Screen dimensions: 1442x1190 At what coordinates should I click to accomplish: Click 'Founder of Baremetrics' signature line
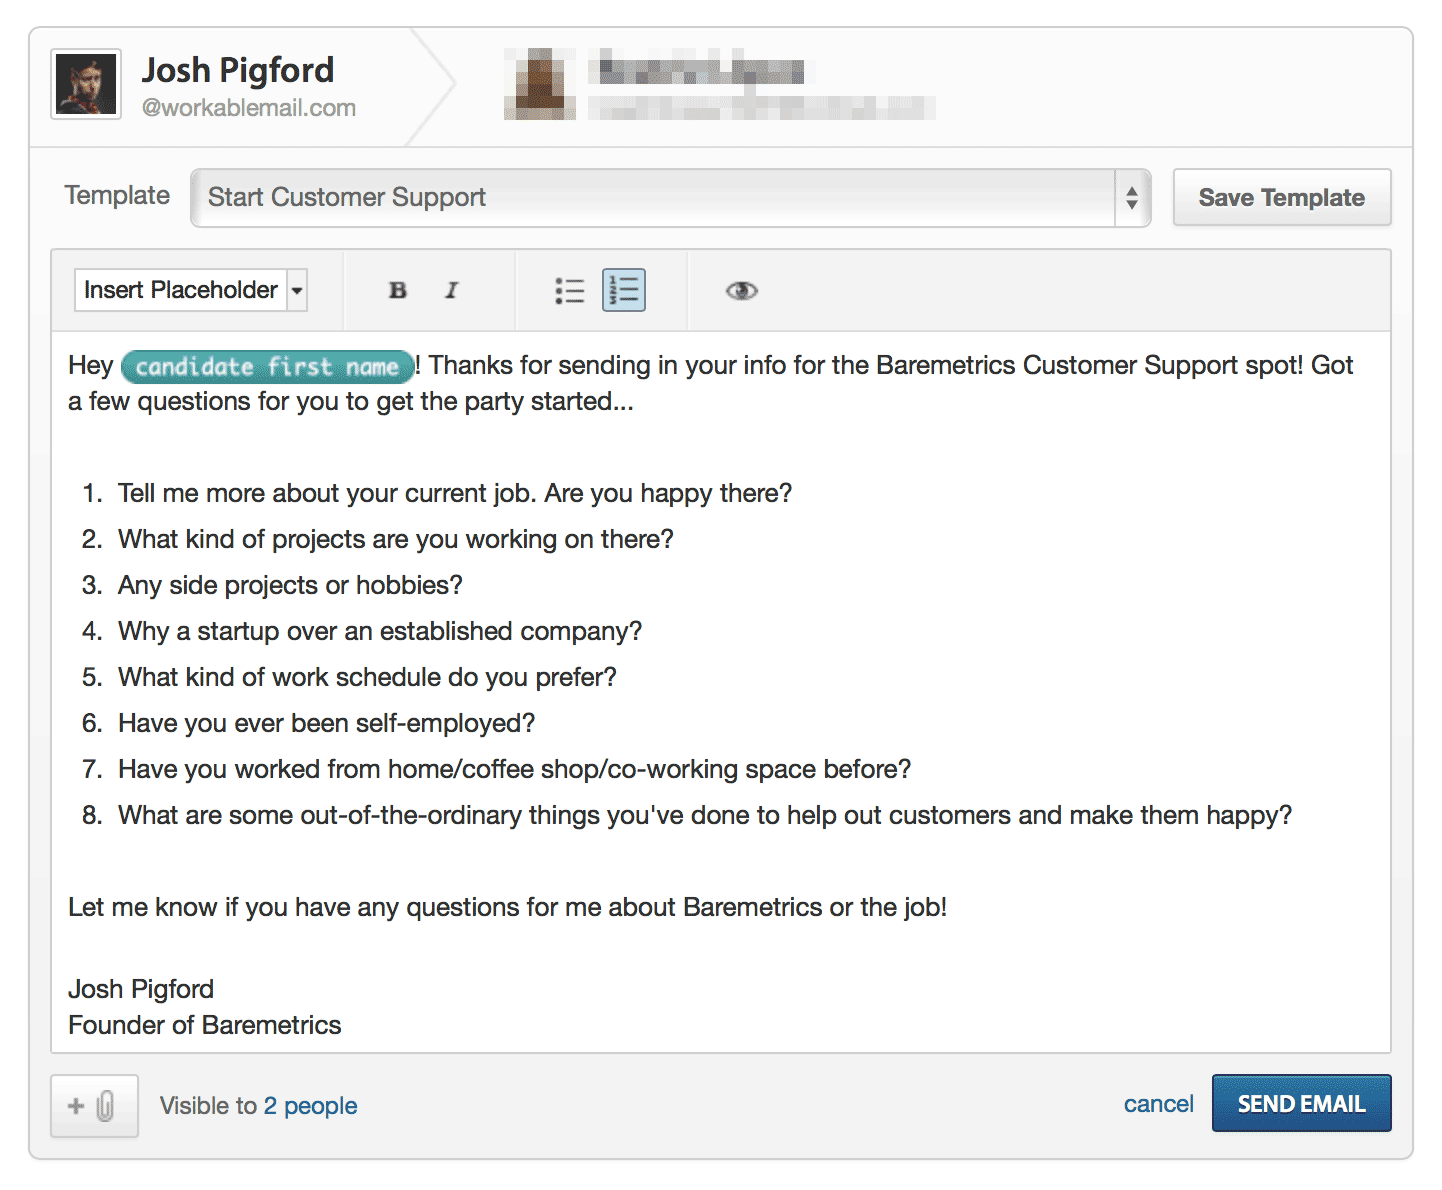pos(204,1025)
